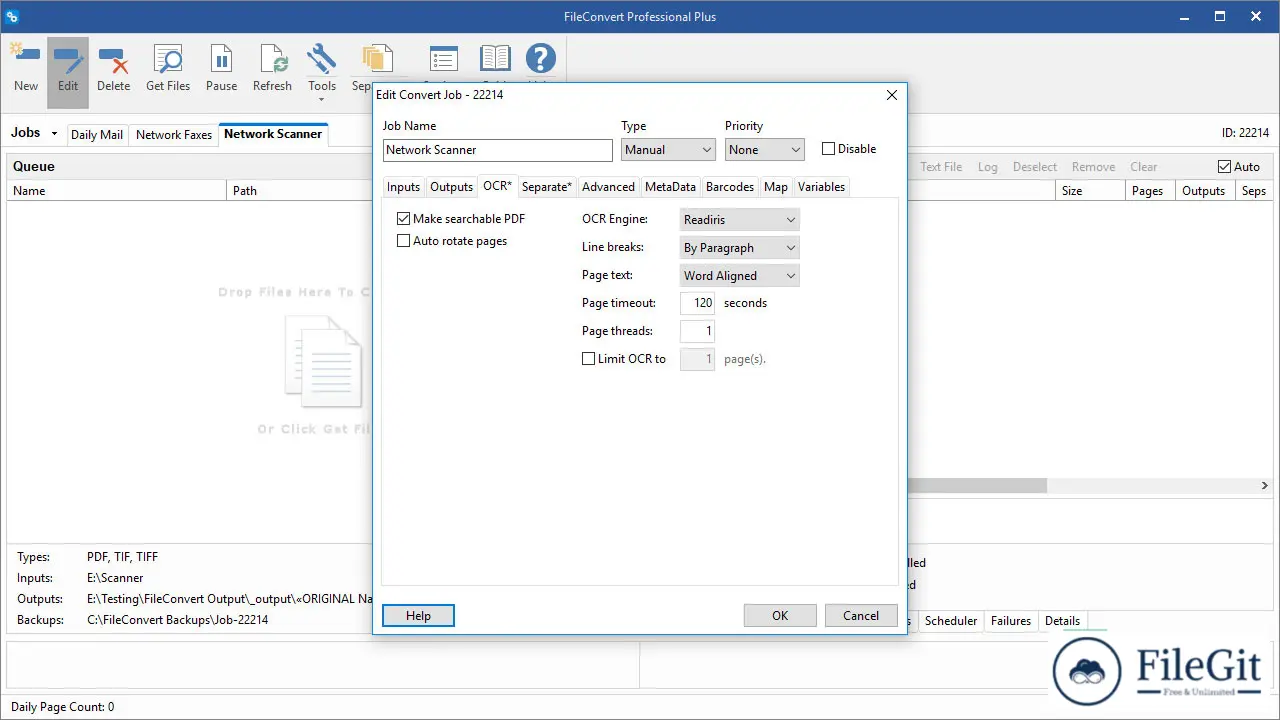Click the 'ID: 22214' label
The width and height of the screenshot is (1280, 720).
(1245, 133)
